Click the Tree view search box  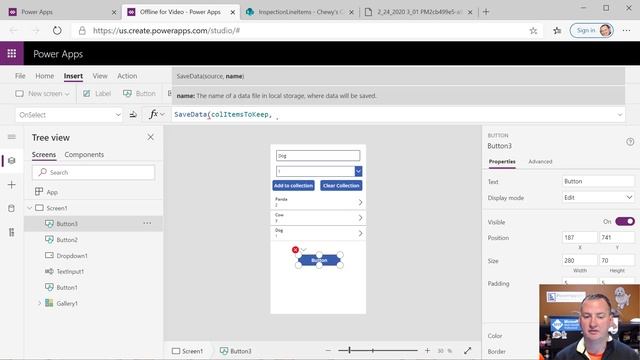(93, 173)
